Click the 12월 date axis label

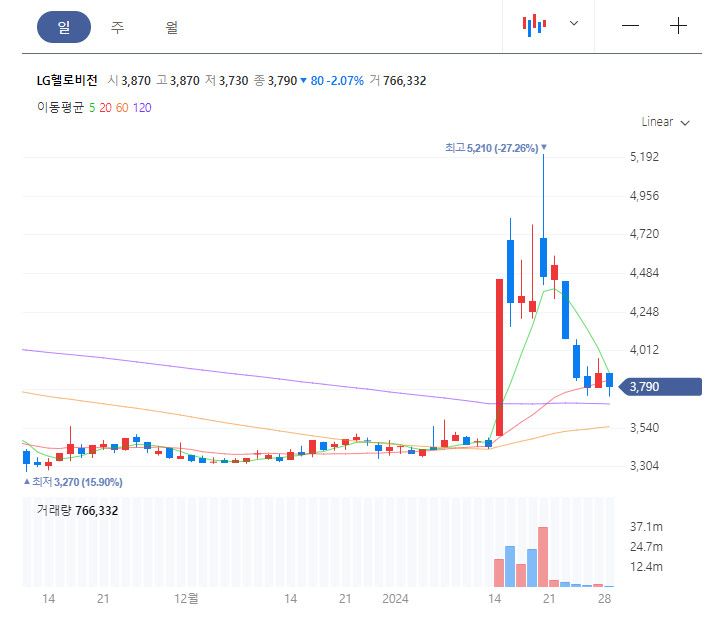pos(186,599)
